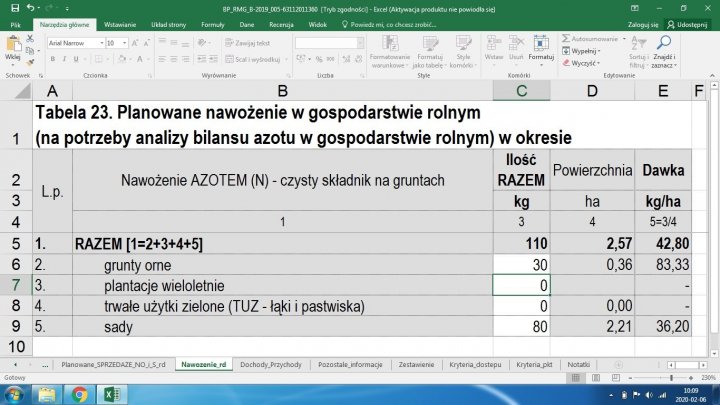
Task: Open Chrome from the Windows taskbar
Action: (79, 395)
